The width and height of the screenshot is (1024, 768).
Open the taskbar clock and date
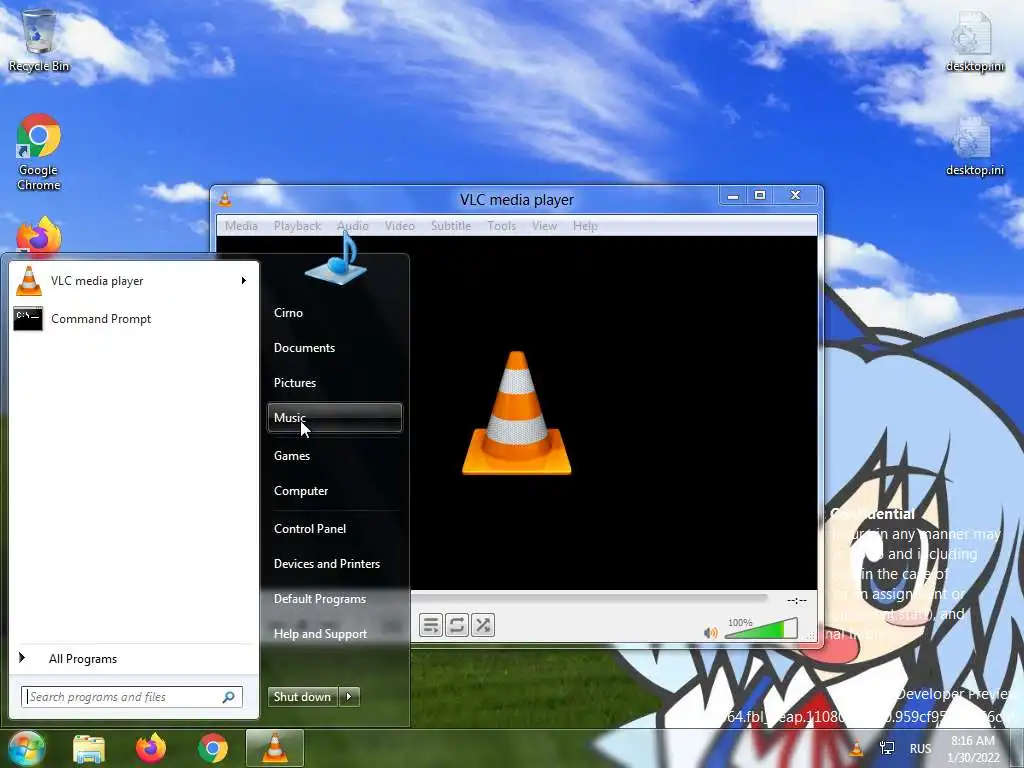pos(973,749)
